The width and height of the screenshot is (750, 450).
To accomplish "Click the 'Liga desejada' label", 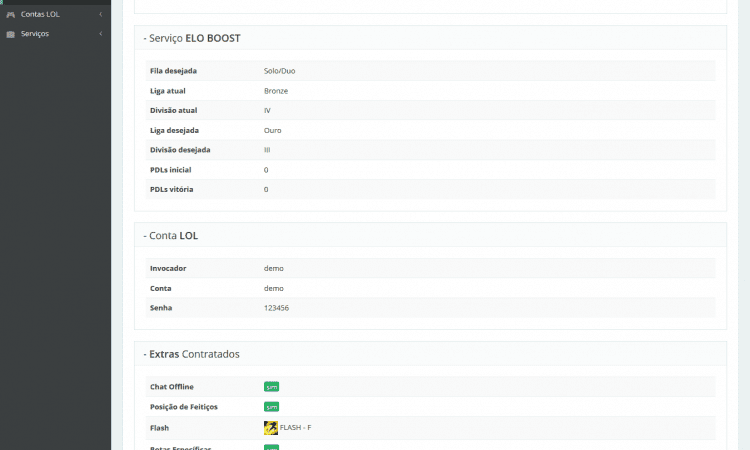I will [174, 130].
